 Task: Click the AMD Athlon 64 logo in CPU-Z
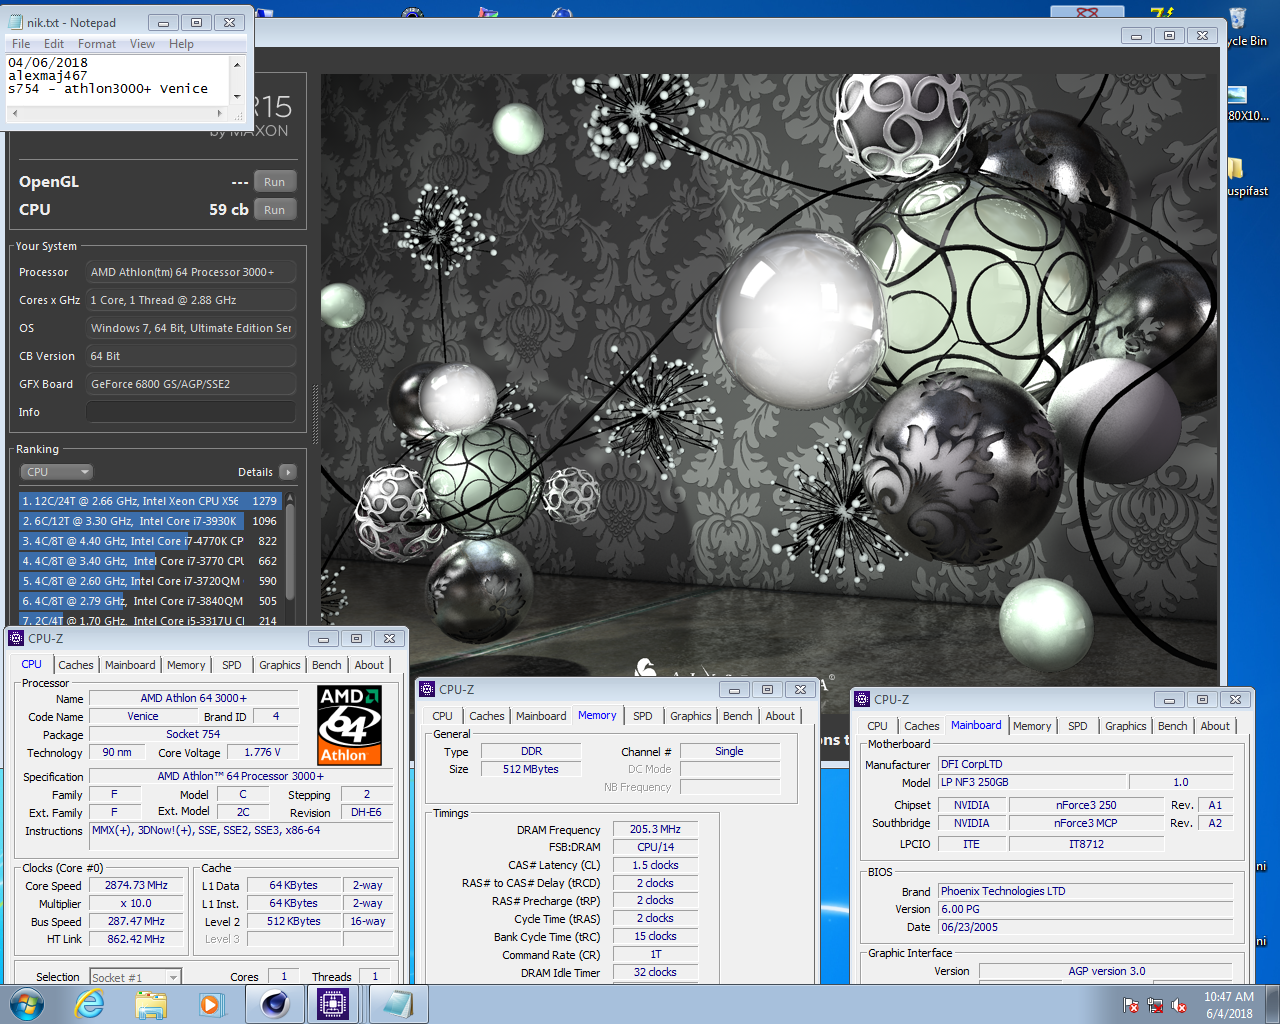coord(349,725)
